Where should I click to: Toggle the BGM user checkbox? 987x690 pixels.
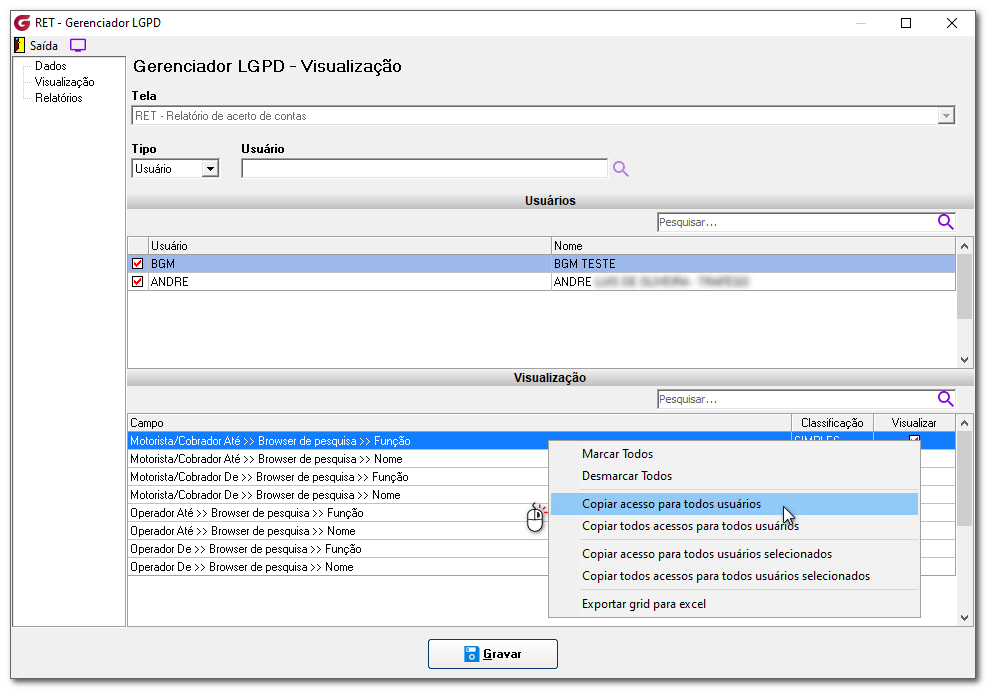click(x=137, y=264)
